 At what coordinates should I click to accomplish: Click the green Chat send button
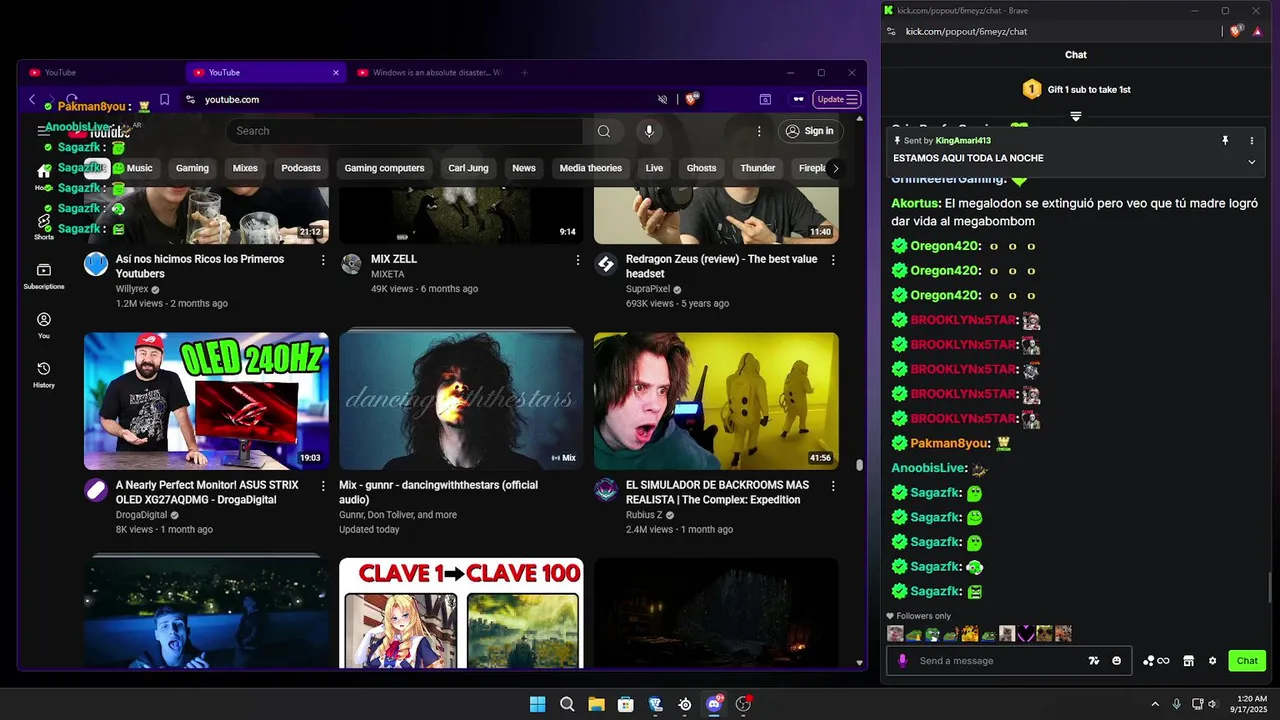coord(1247,660)
